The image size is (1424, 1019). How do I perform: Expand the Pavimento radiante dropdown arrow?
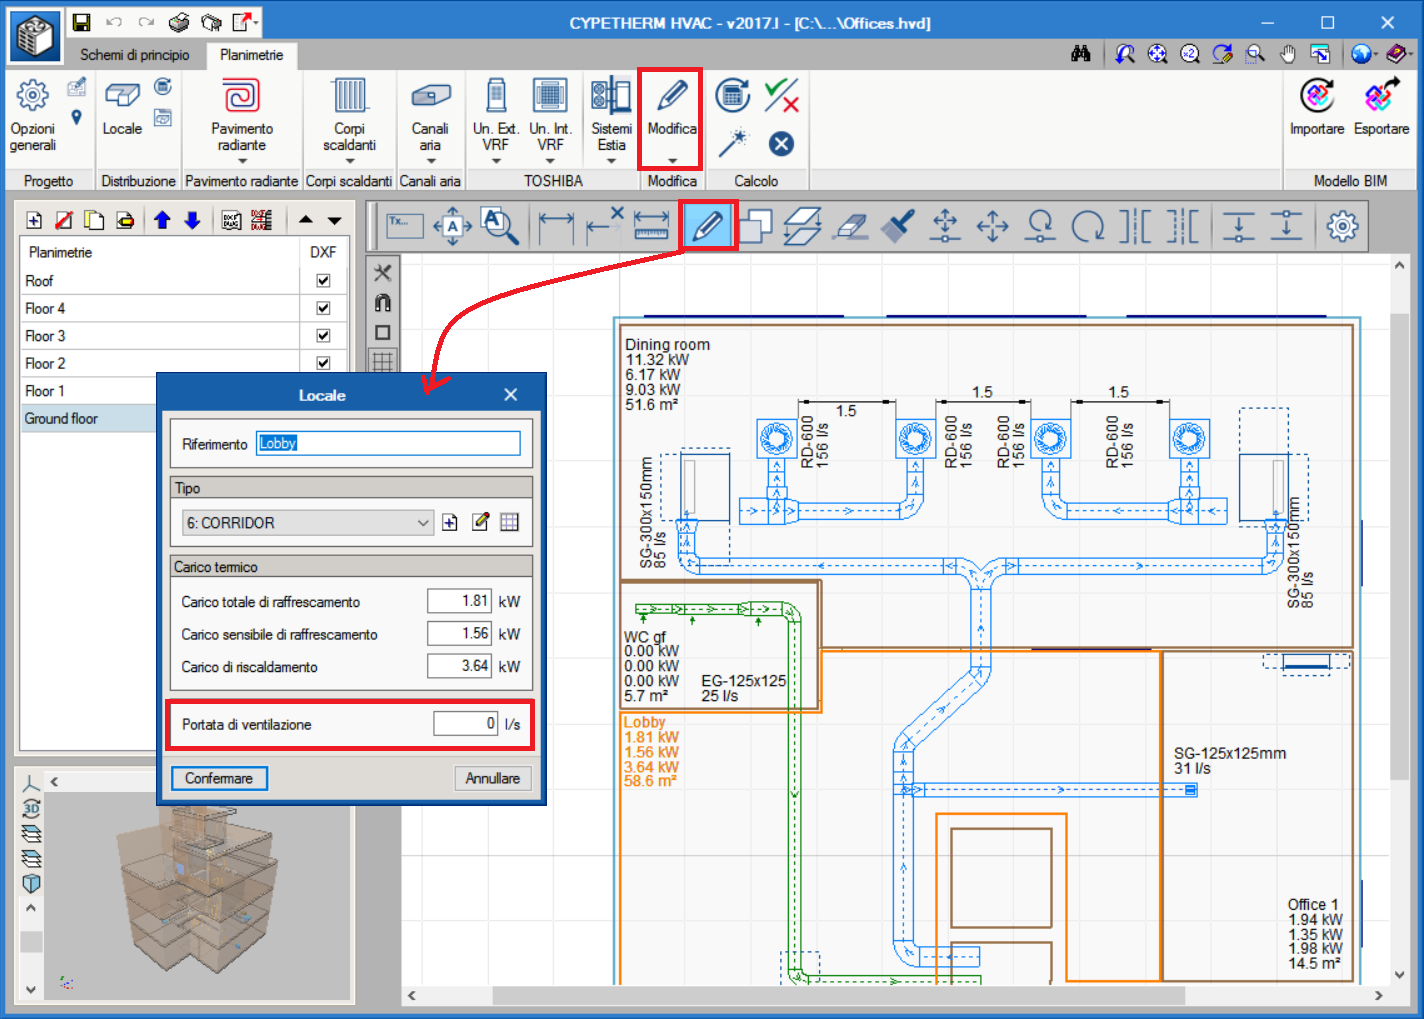coord(242,161)
